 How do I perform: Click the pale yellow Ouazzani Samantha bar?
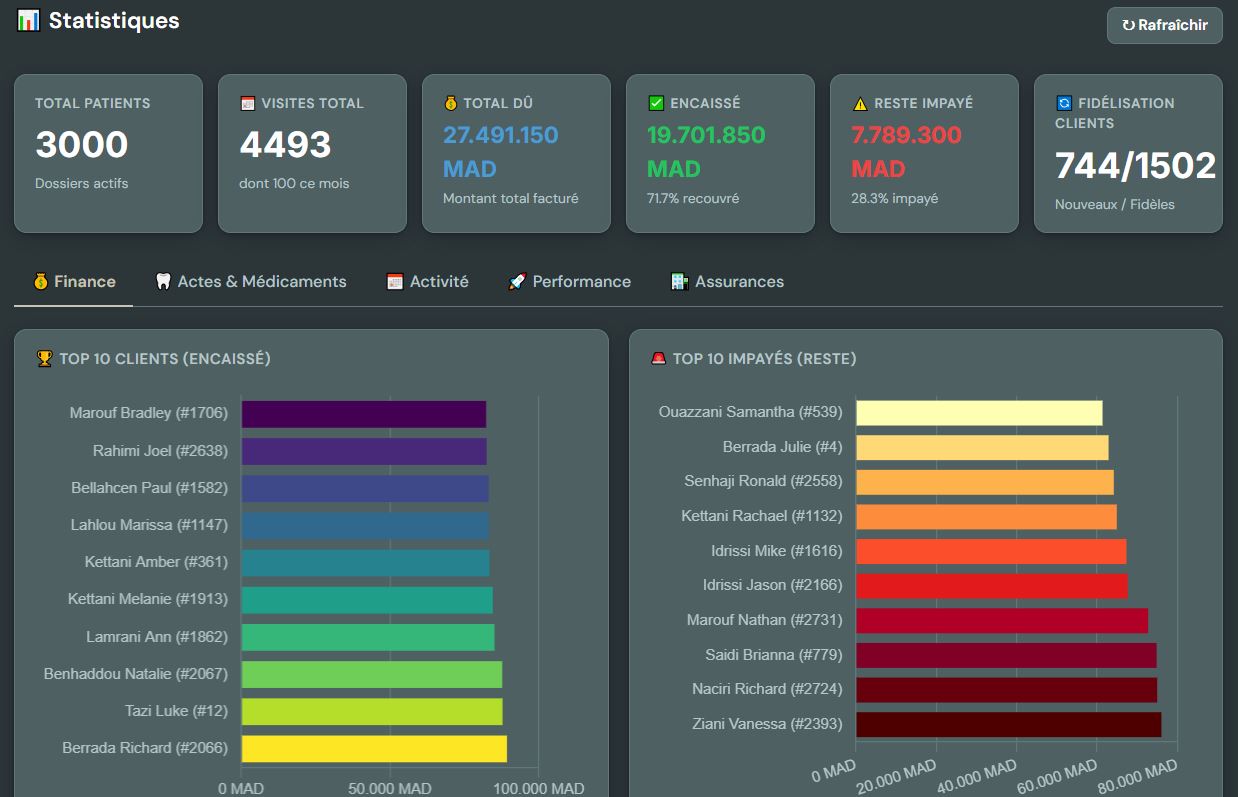979,413
